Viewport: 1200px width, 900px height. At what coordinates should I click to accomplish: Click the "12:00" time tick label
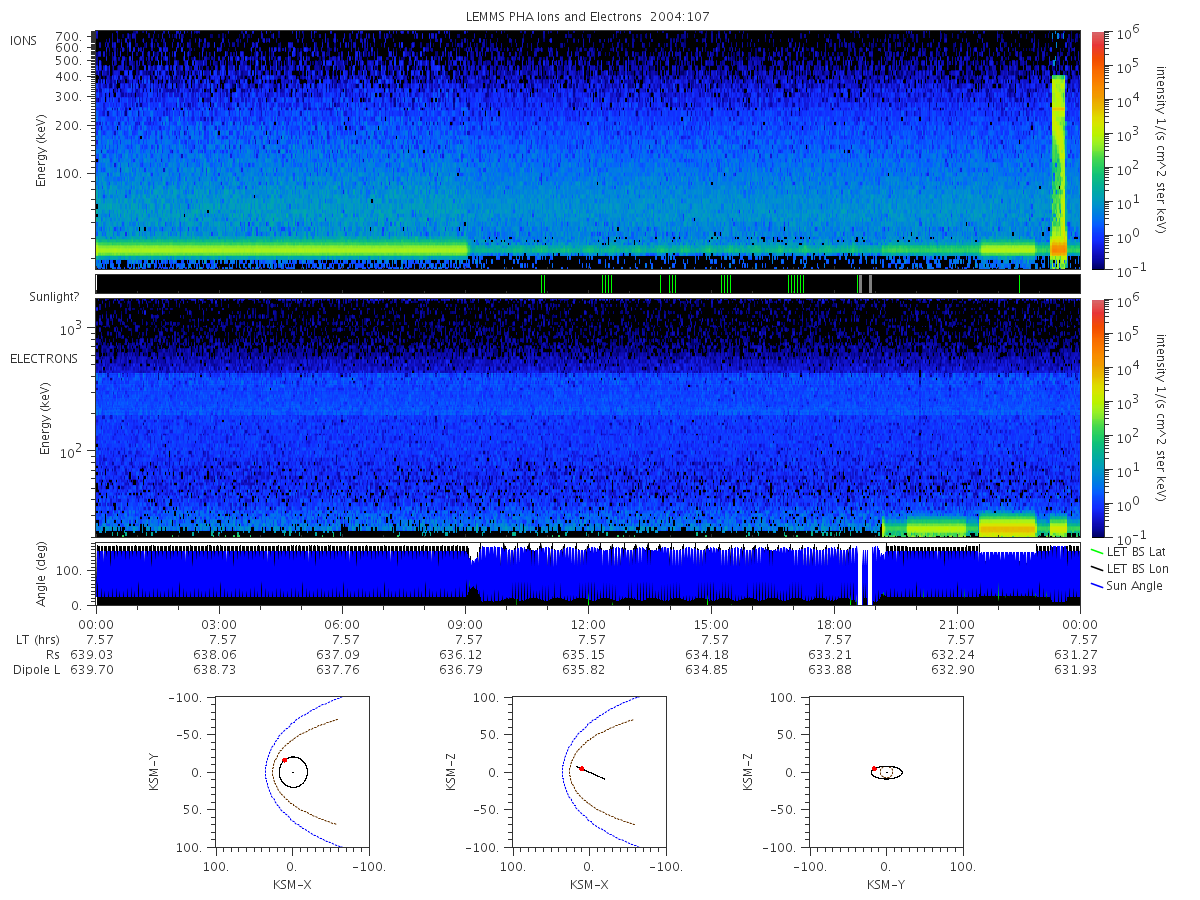(x=588, y=624)
